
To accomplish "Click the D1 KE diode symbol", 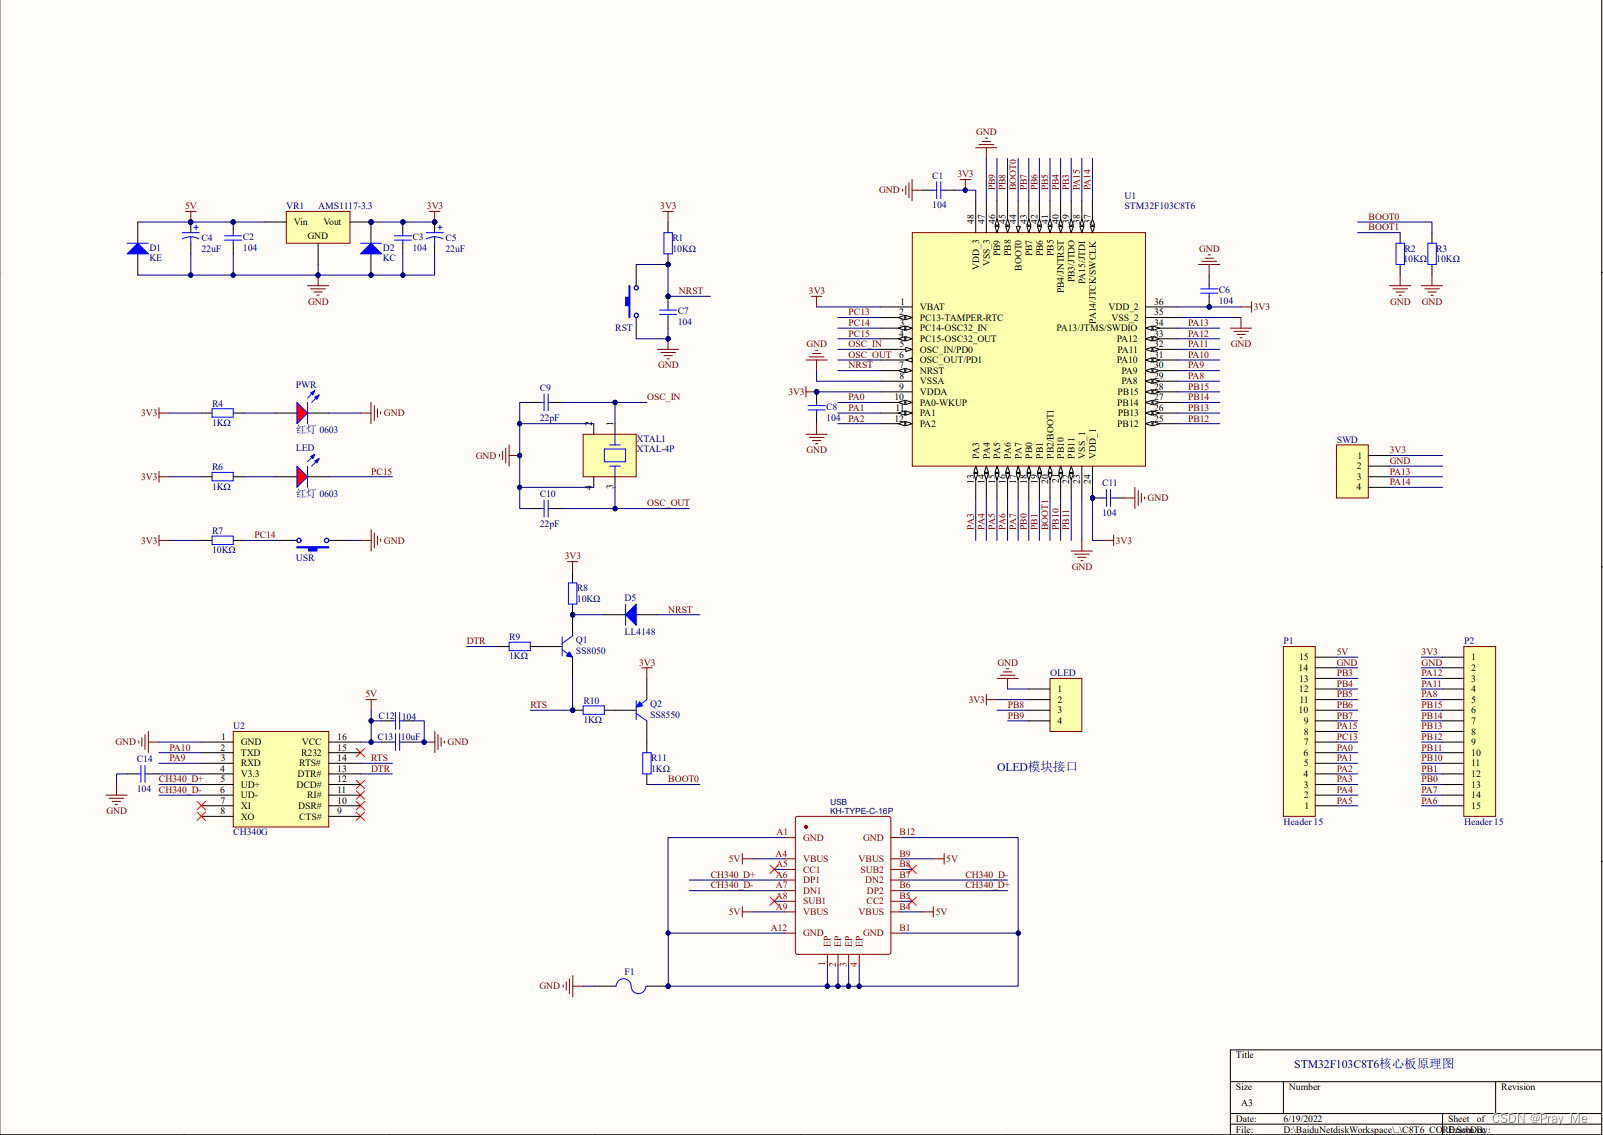I will [137, 248].
